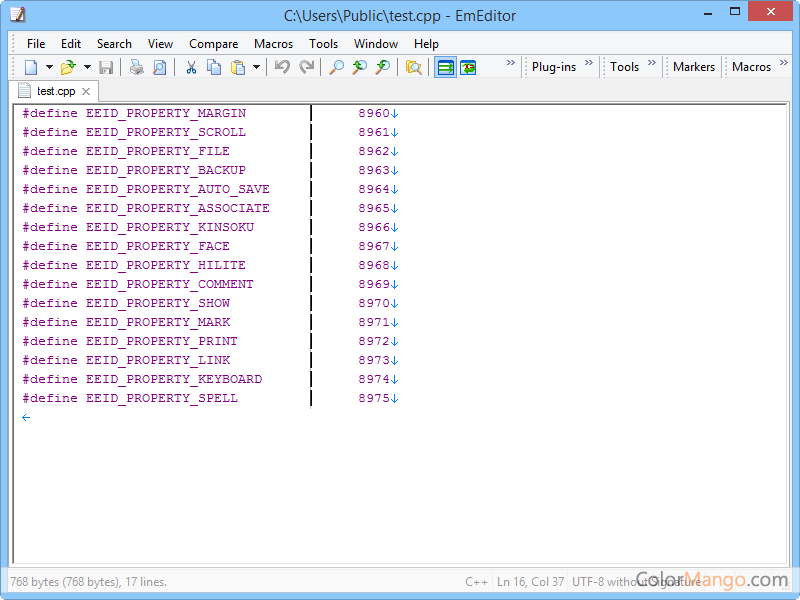The width and height of the screenshot is (800, 600).
Task: Toggle the green toolbar button beside wrap mode
Action: point(468,67)
